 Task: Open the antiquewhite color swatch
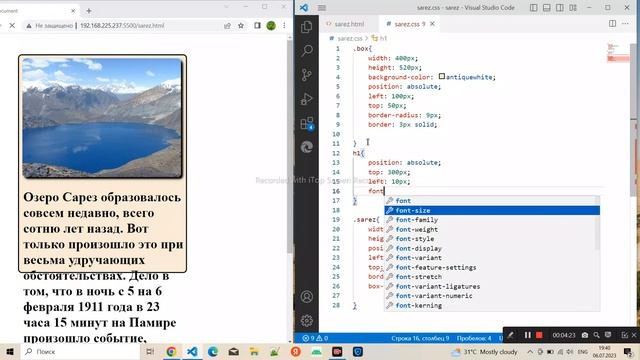[442, 76]
